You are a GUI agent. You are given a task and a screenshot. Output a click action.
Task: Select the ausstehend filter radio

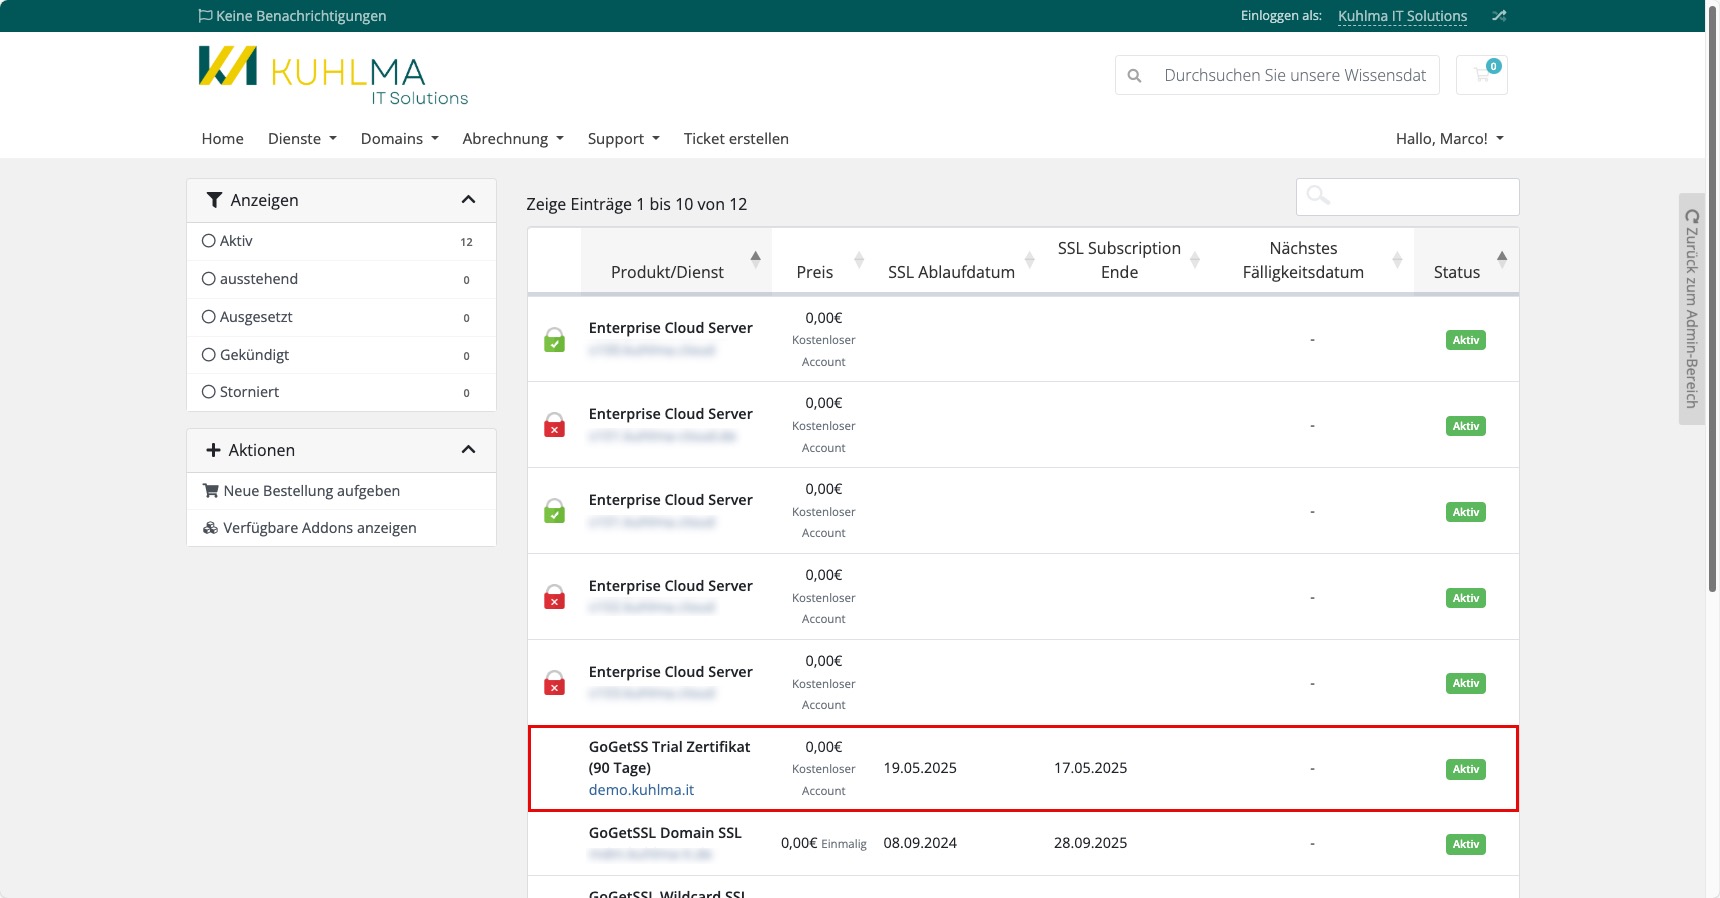pyautogui.click(x=208, y=279)
